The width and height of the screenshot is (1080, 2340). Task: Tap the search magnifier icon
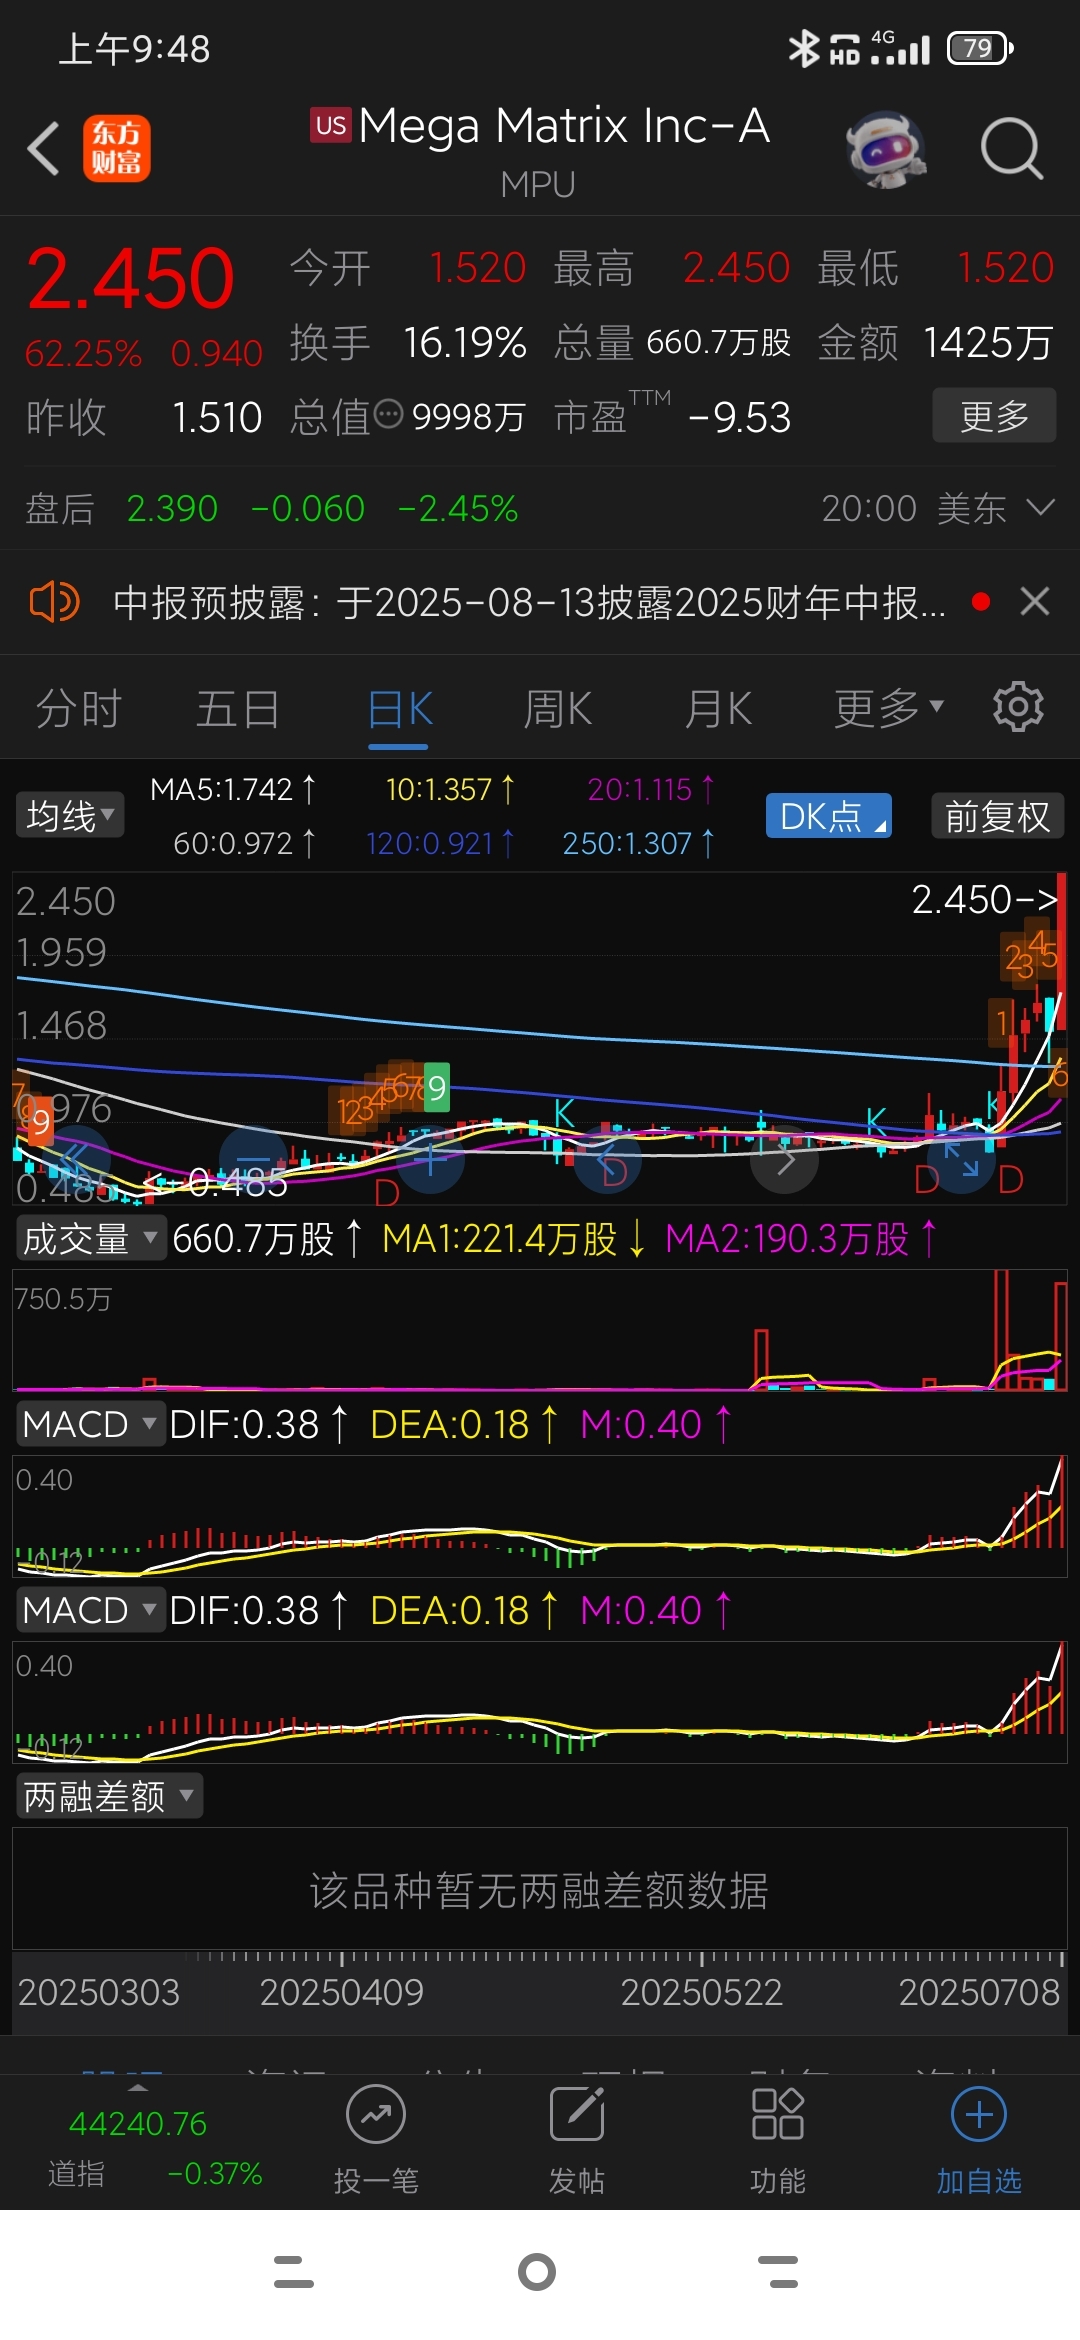tap(1011, 149)
